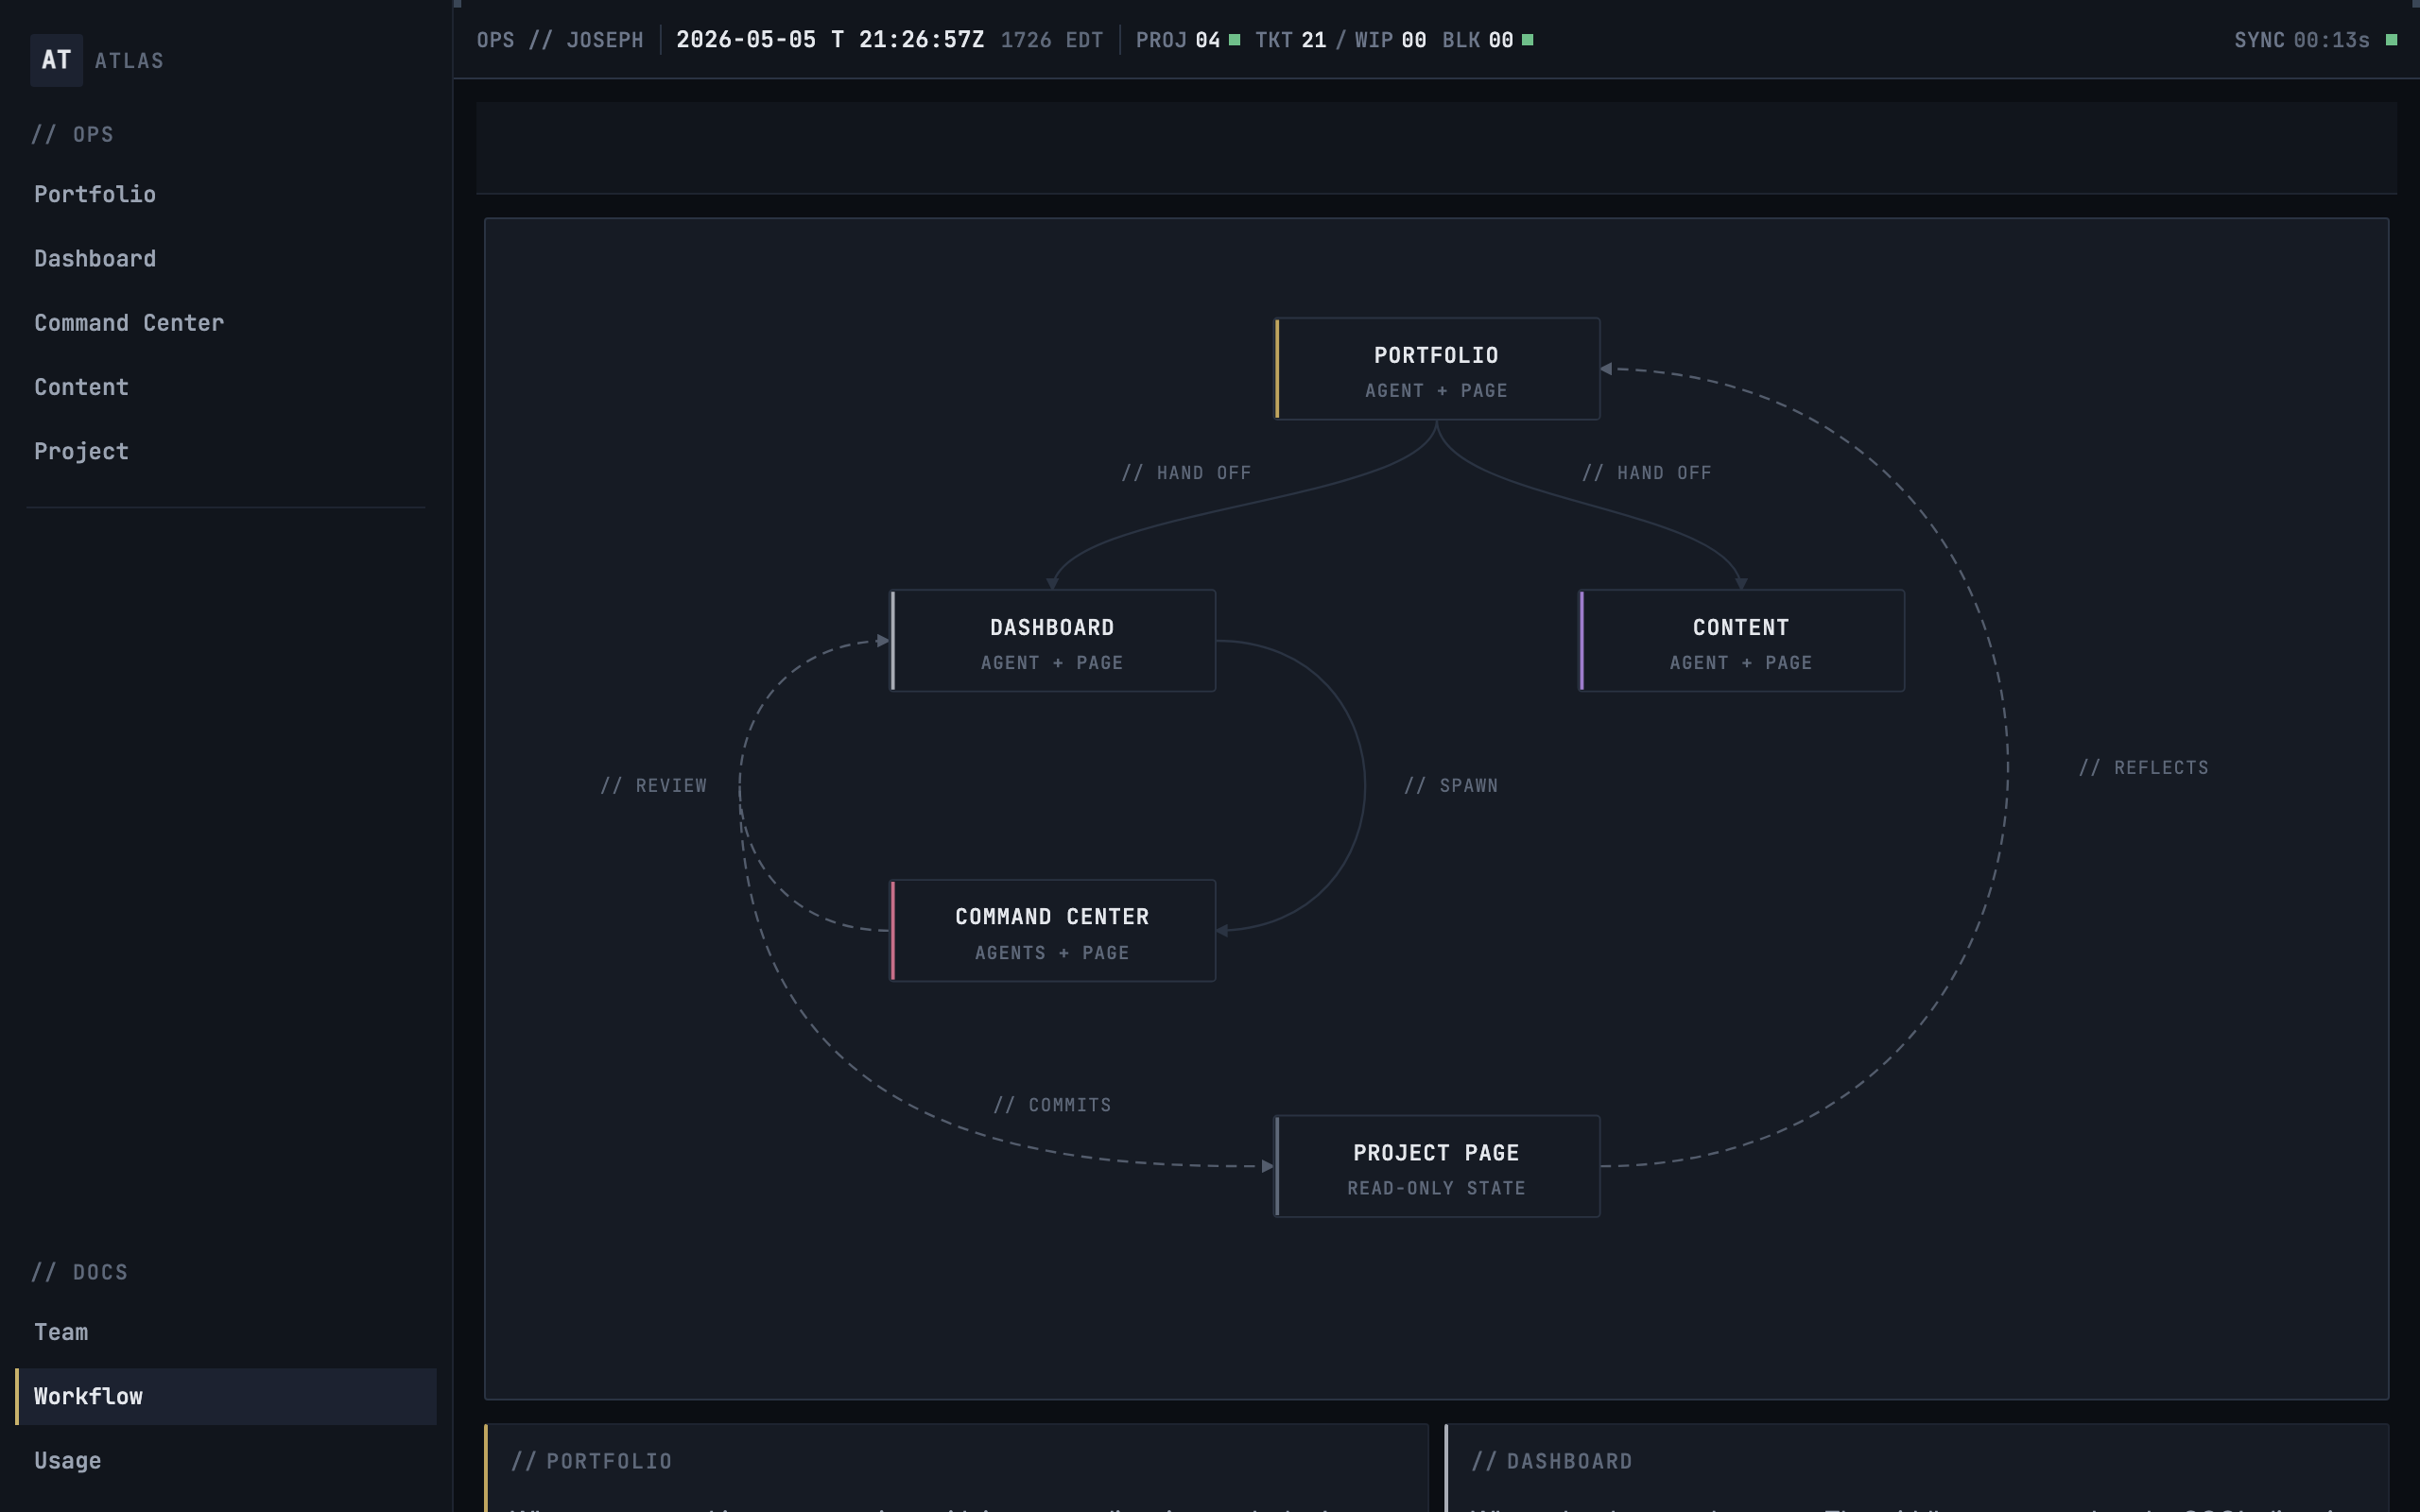Click the green BLK status indicator

click(x=1527, y=40)
